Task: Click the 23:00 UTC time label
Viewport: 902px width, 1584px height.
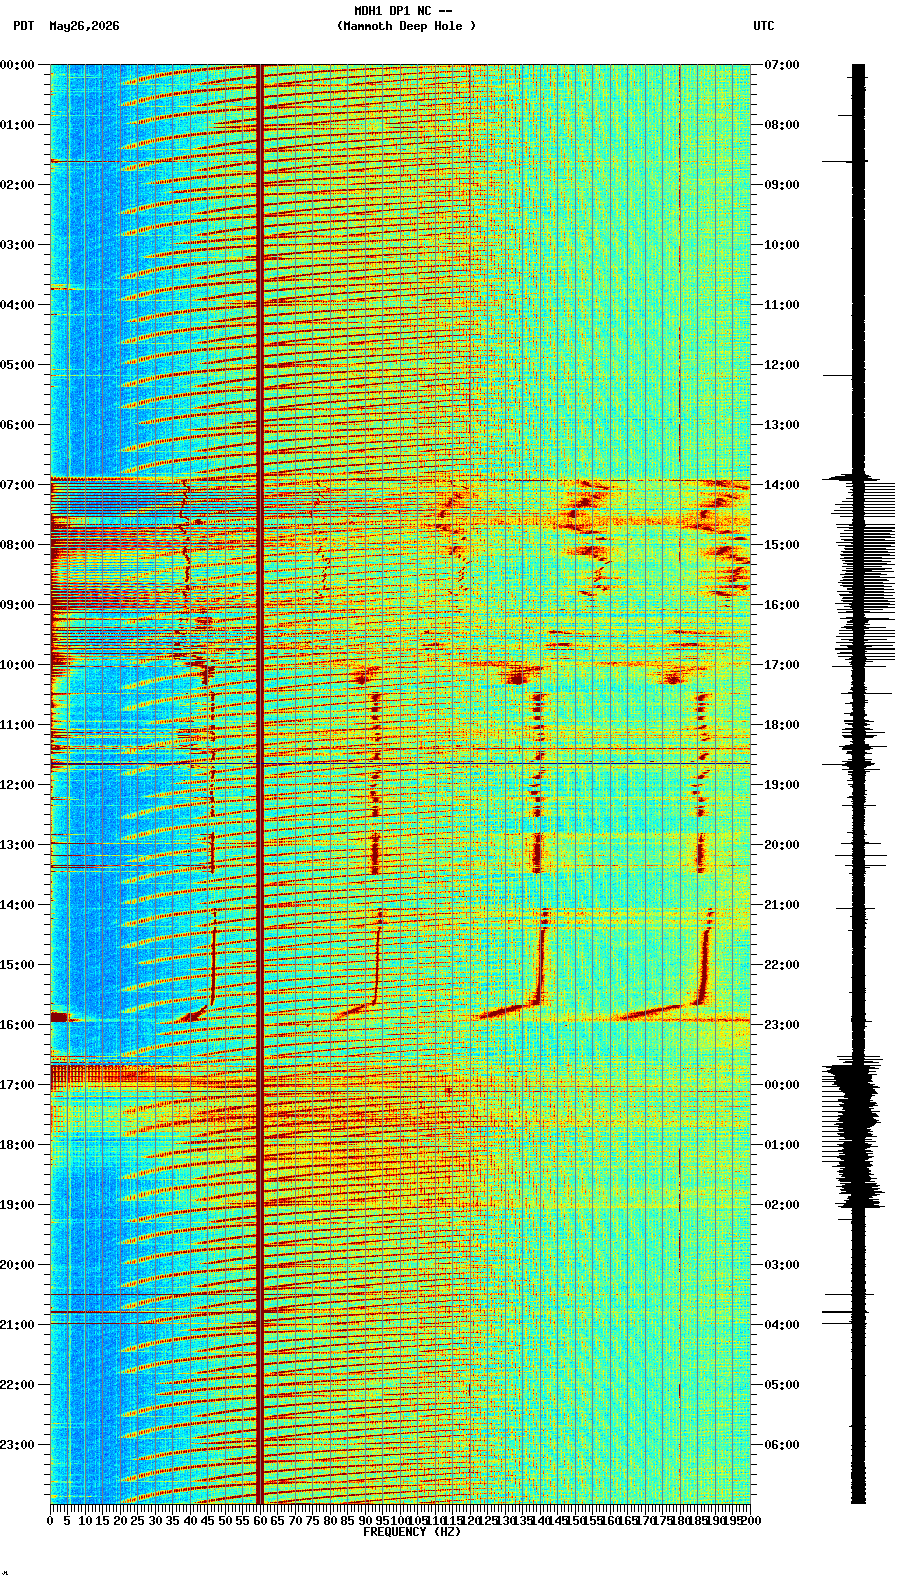Action: [x=781, y=1025]
